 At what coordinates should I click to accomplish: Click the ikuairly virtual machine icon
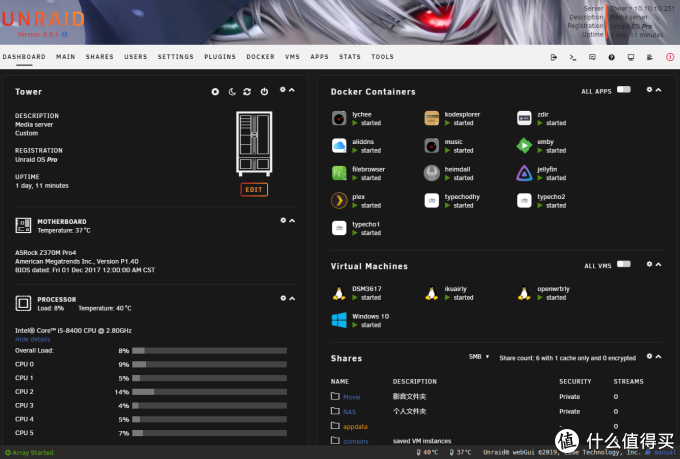[x=432, y=293]
